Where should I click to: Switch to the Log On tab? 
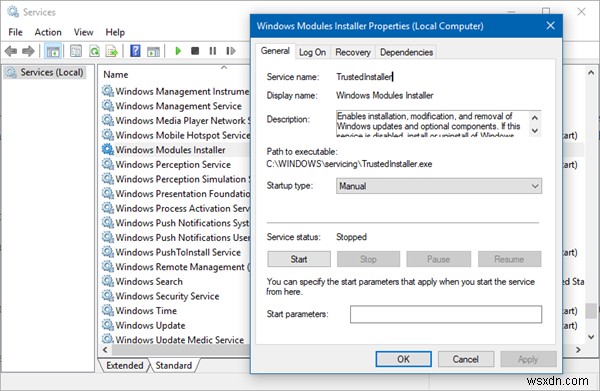312,52
